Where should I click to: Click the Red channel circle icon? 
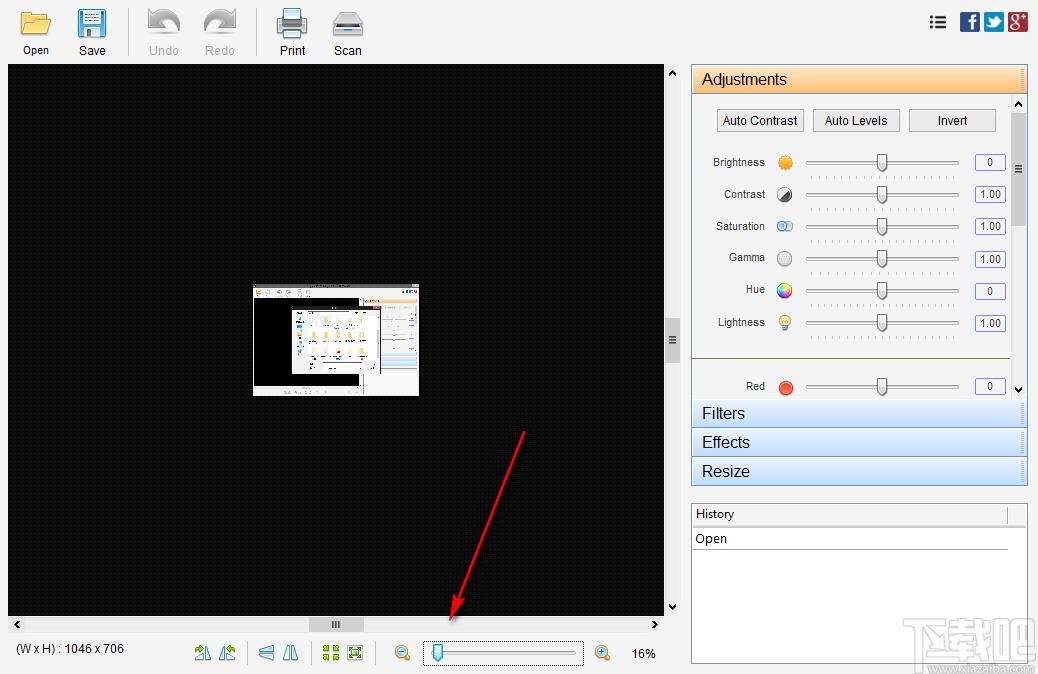(x=786, y=387)
